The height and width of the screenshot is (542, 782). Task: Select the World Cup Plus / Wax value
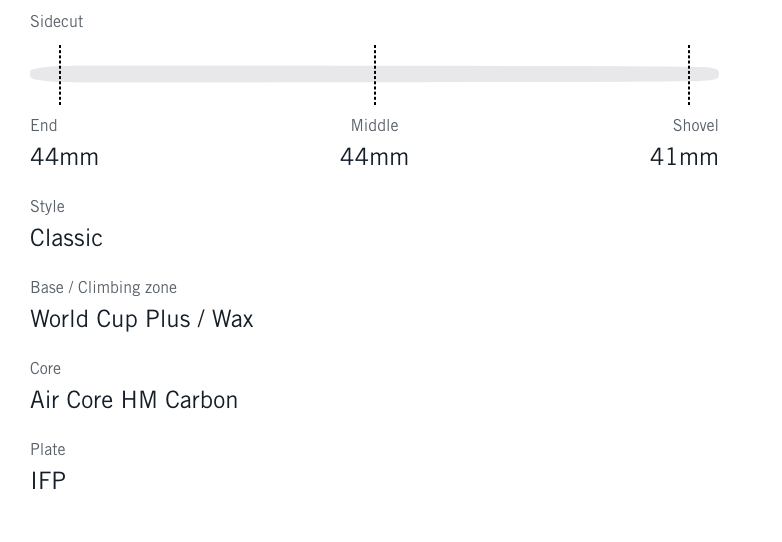pos(141,319)
